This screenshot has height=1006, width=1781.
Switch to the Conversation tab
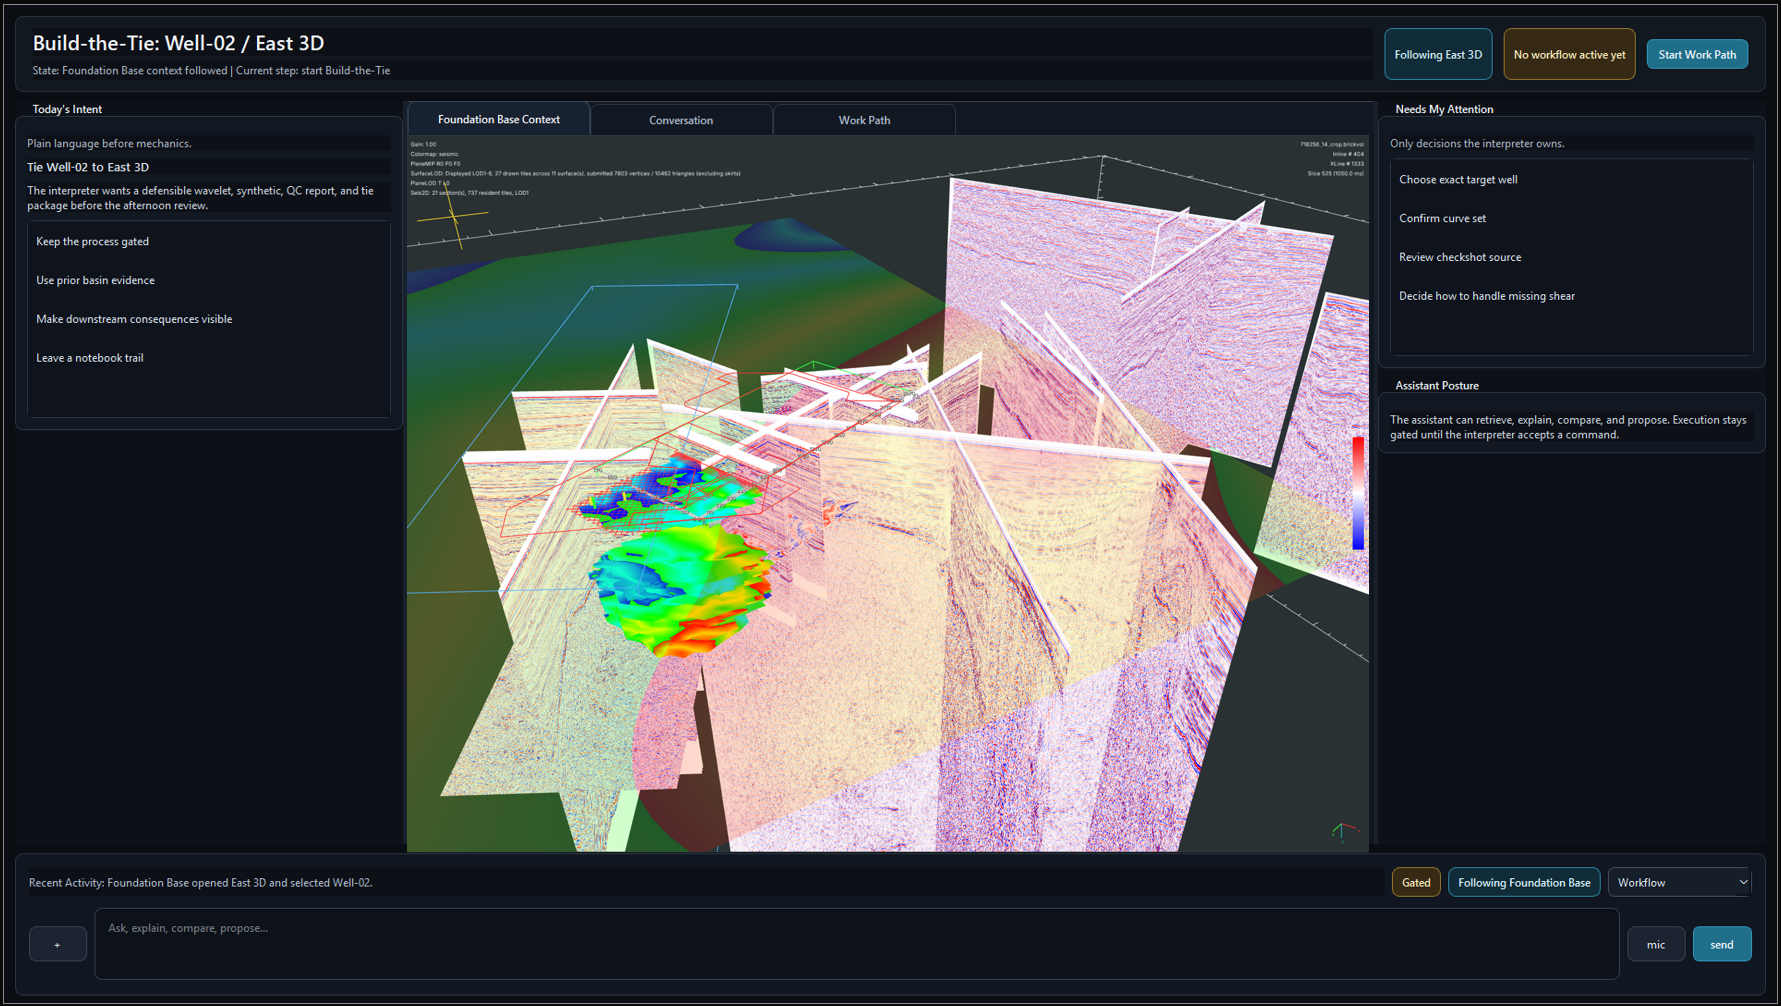[x=681, y=120]
